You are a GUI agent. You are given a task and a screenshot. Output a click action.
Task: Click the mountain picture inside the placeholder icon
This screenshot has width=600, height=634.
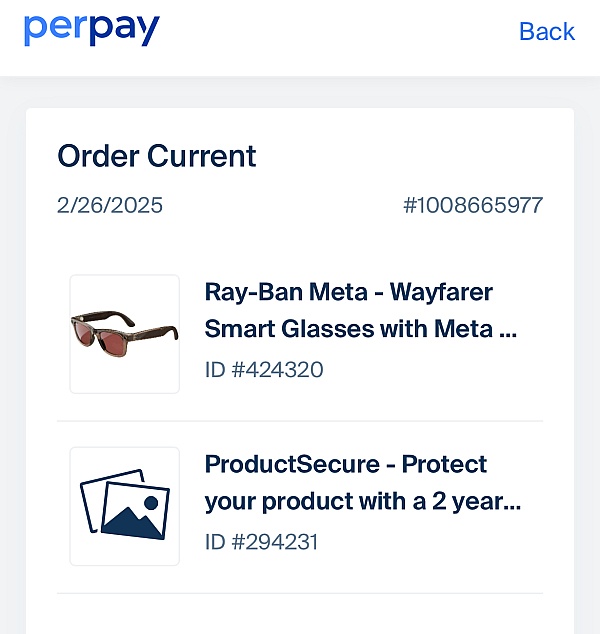(135, 511)
